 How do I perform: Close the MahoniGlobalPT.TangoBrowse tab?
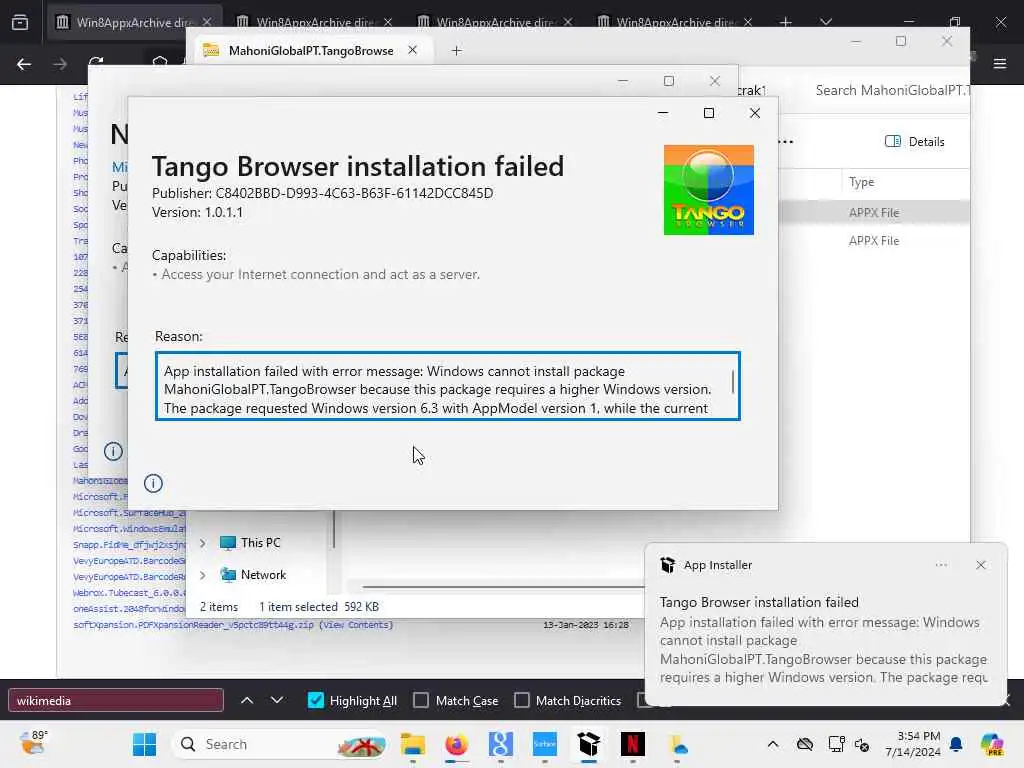click(x=412, y=50)
